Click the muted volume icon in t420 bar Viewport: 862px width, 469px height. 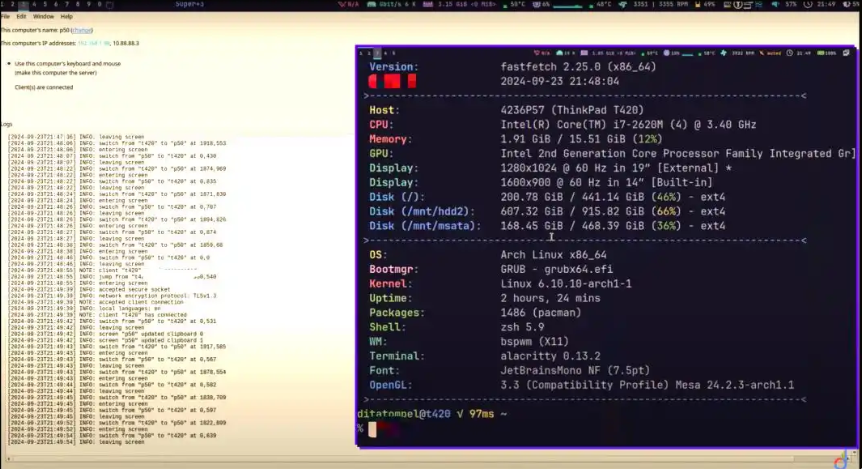pyautogui.click(x=761, y=53)
